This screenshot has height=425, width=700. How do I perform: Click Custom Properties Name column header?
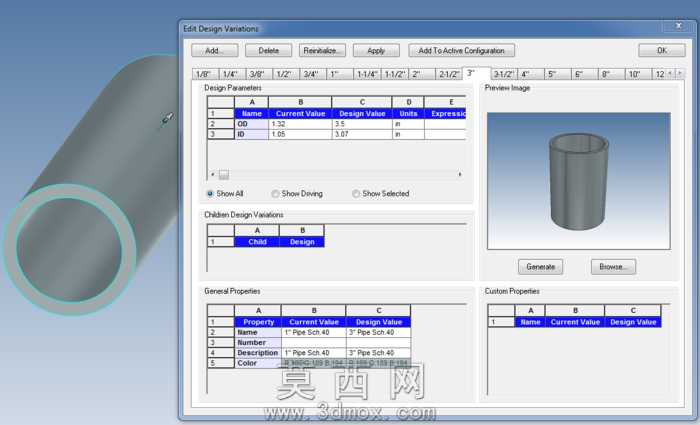pos(530,322)
